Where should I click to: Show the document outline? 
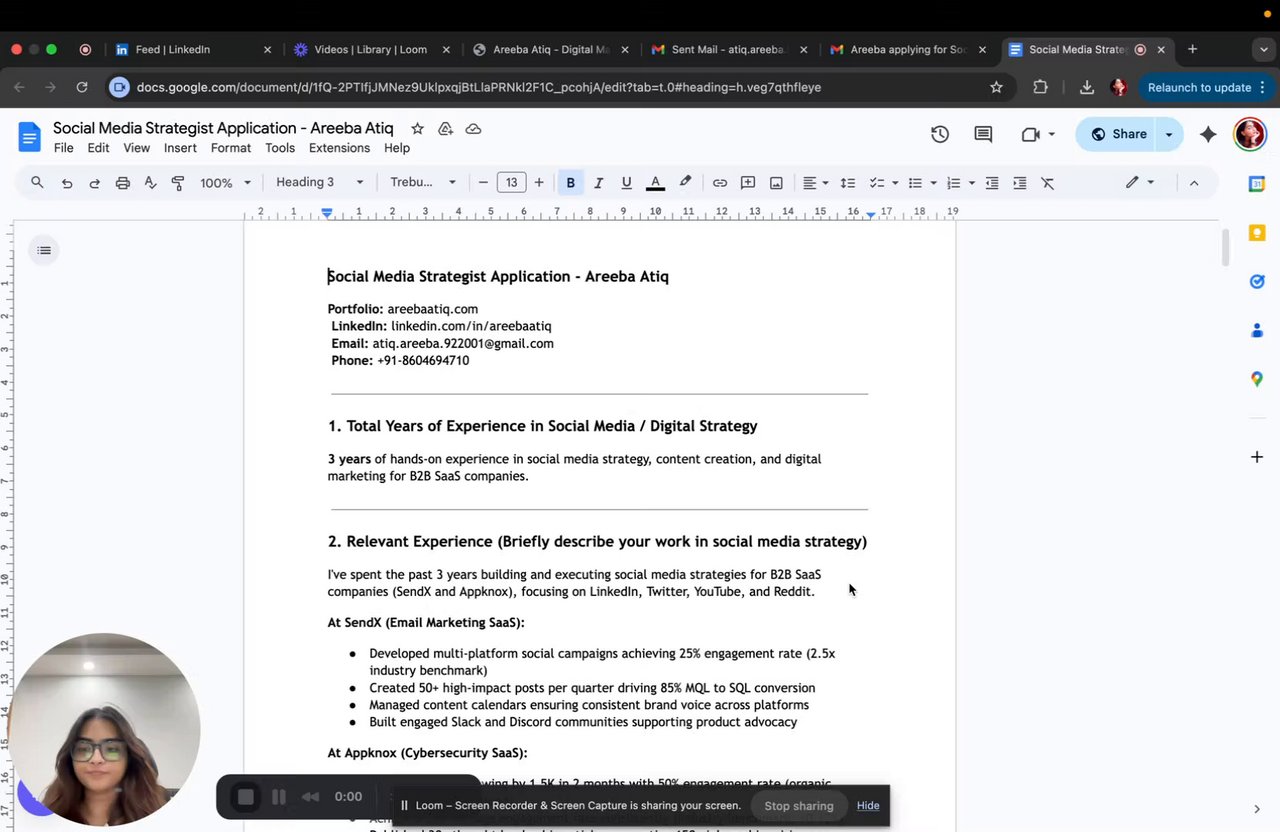click(x=44, y=250)
